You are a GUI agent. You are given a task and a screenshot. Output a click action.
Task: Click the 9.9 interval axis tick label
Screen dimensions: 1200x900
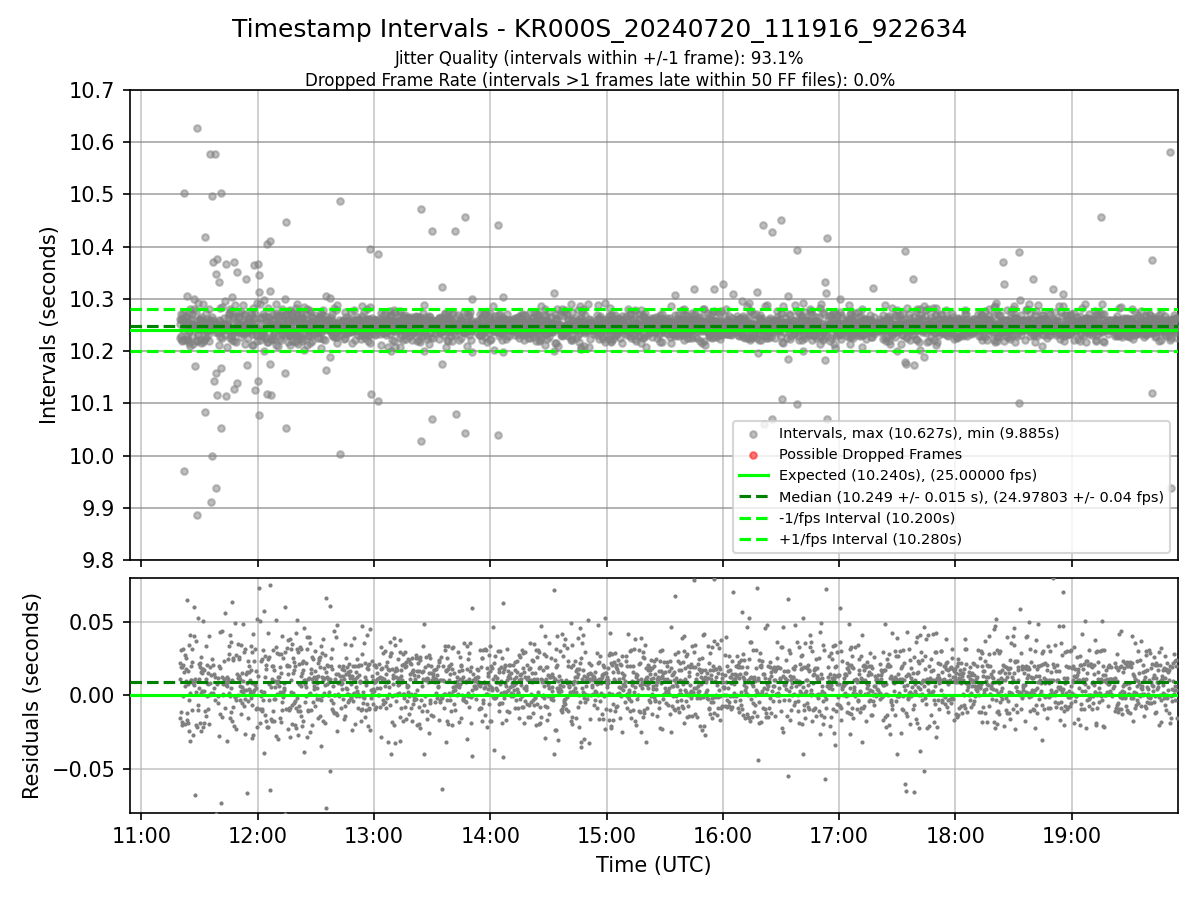coord(96,508)
